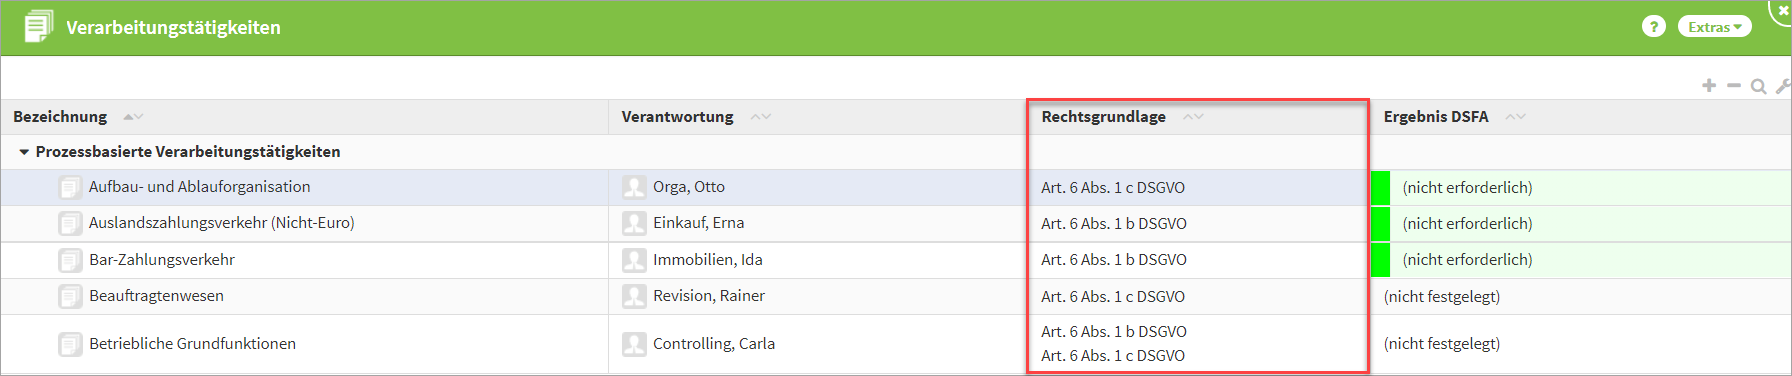The width and height of the screenshot is (1792, 376).
Task: Select Betriebliche Grundfunktionen entry
Action: click(x=192, y=344)
